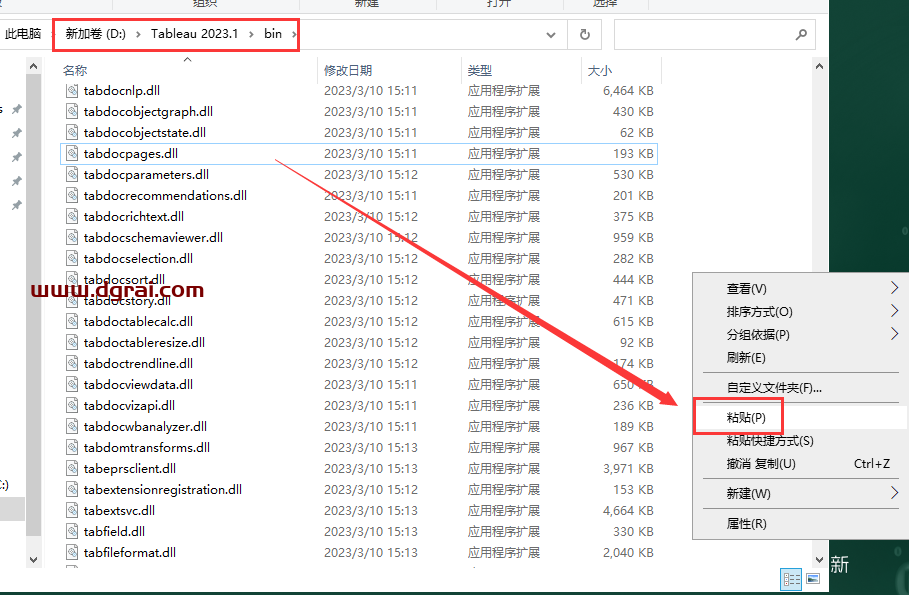The image size is (909, 595).
Task: Choose 自定义文件夹(F)... menu entry
Action: coord(801,387)
